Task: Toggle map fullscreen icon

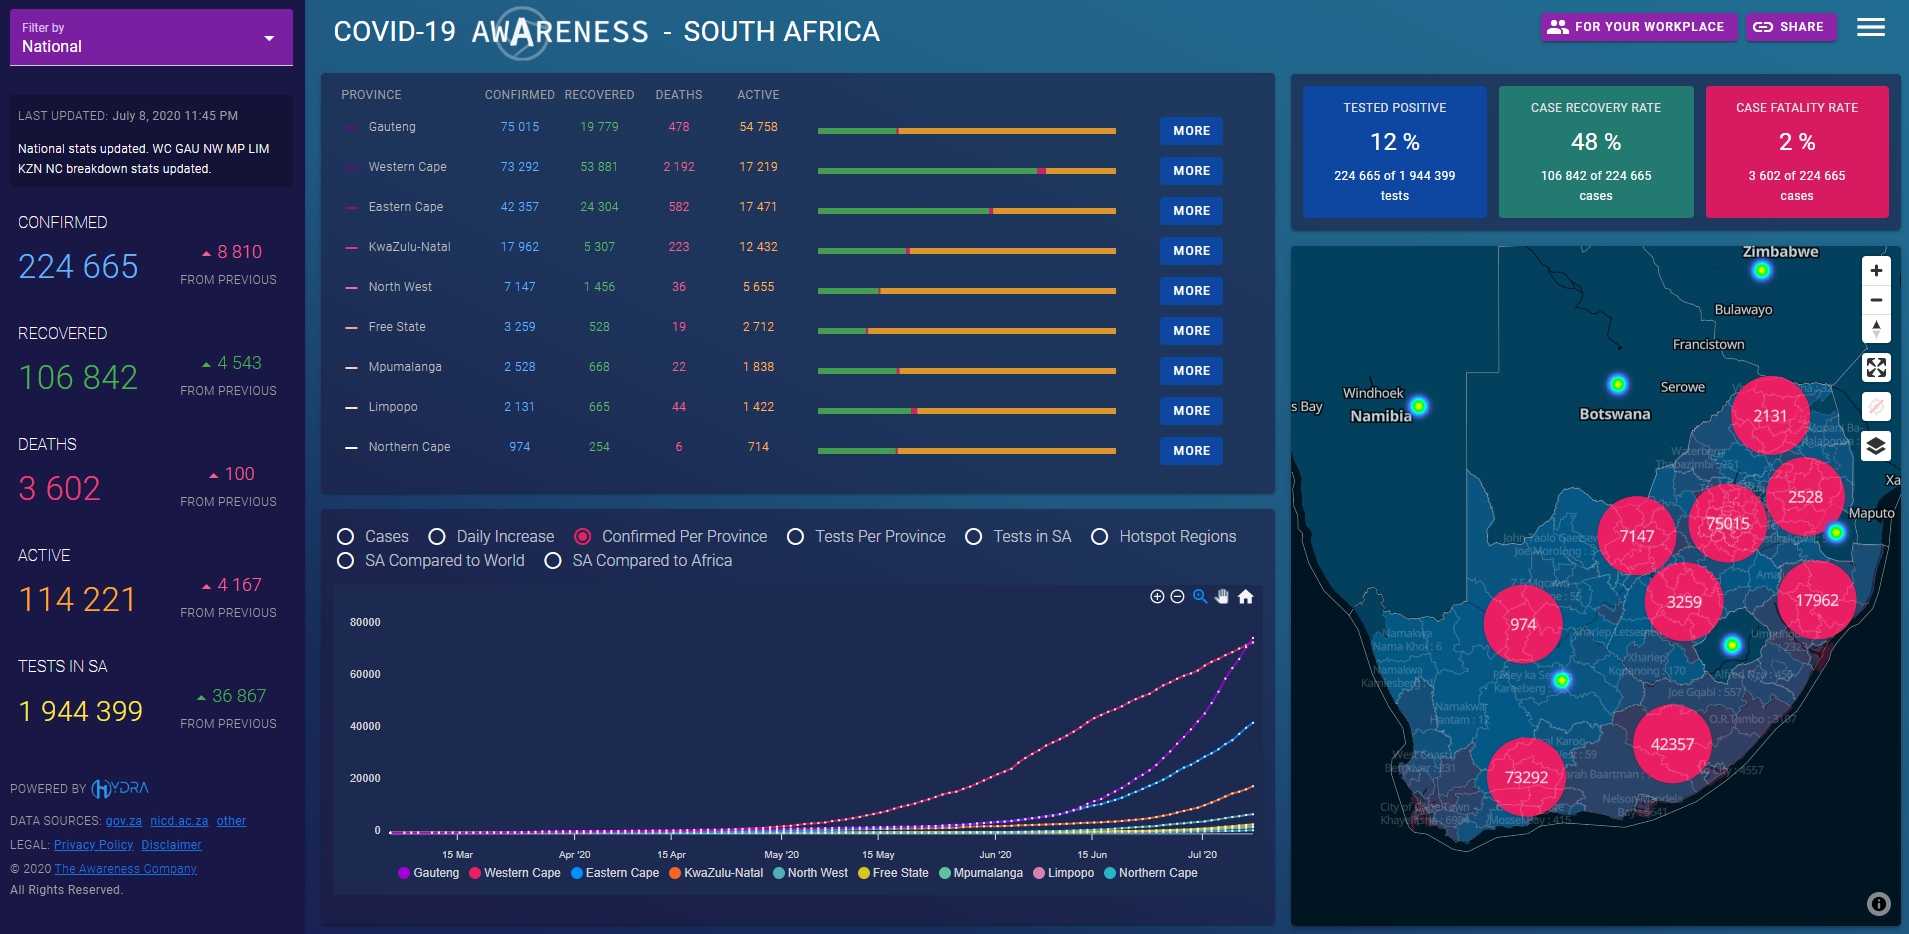Action: coord(1876,368)
